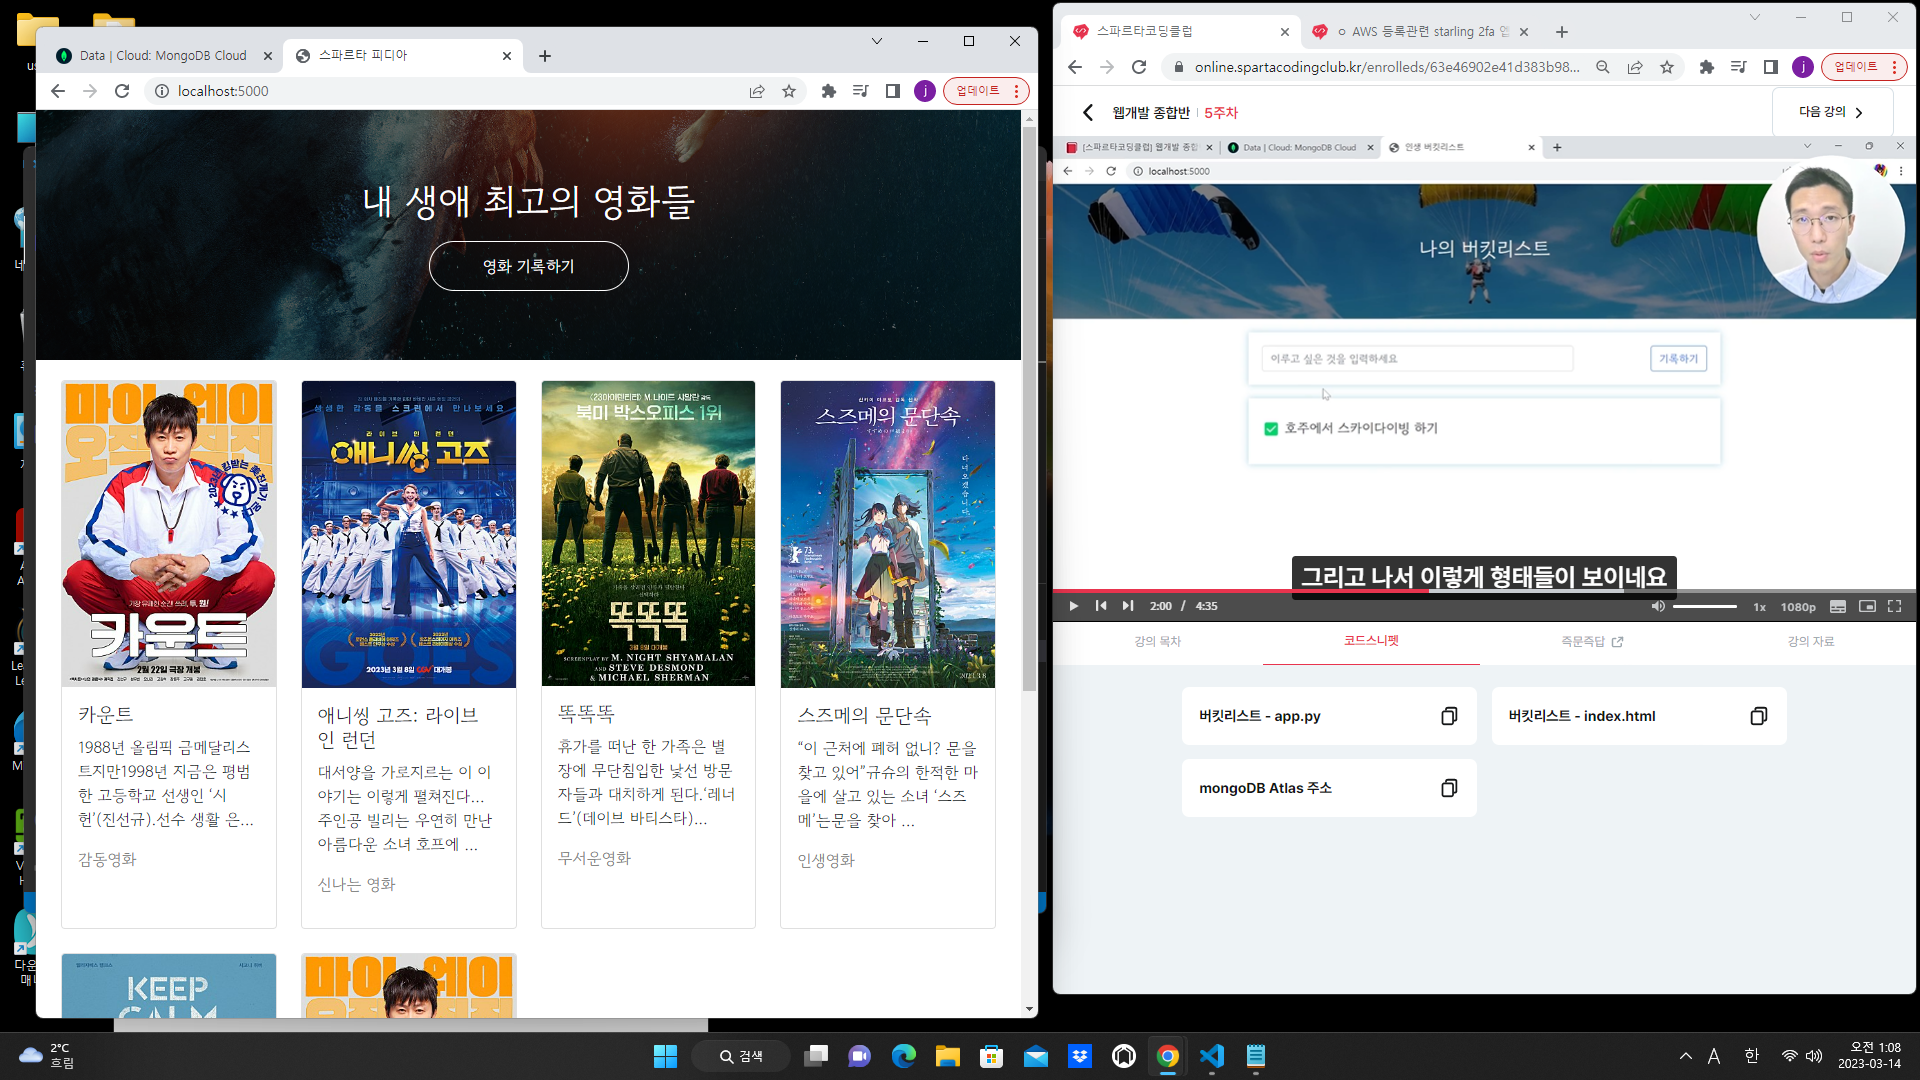Click vertical scrollbar of movie page
1920x1080 pixels.
(x=1029, y=410)
